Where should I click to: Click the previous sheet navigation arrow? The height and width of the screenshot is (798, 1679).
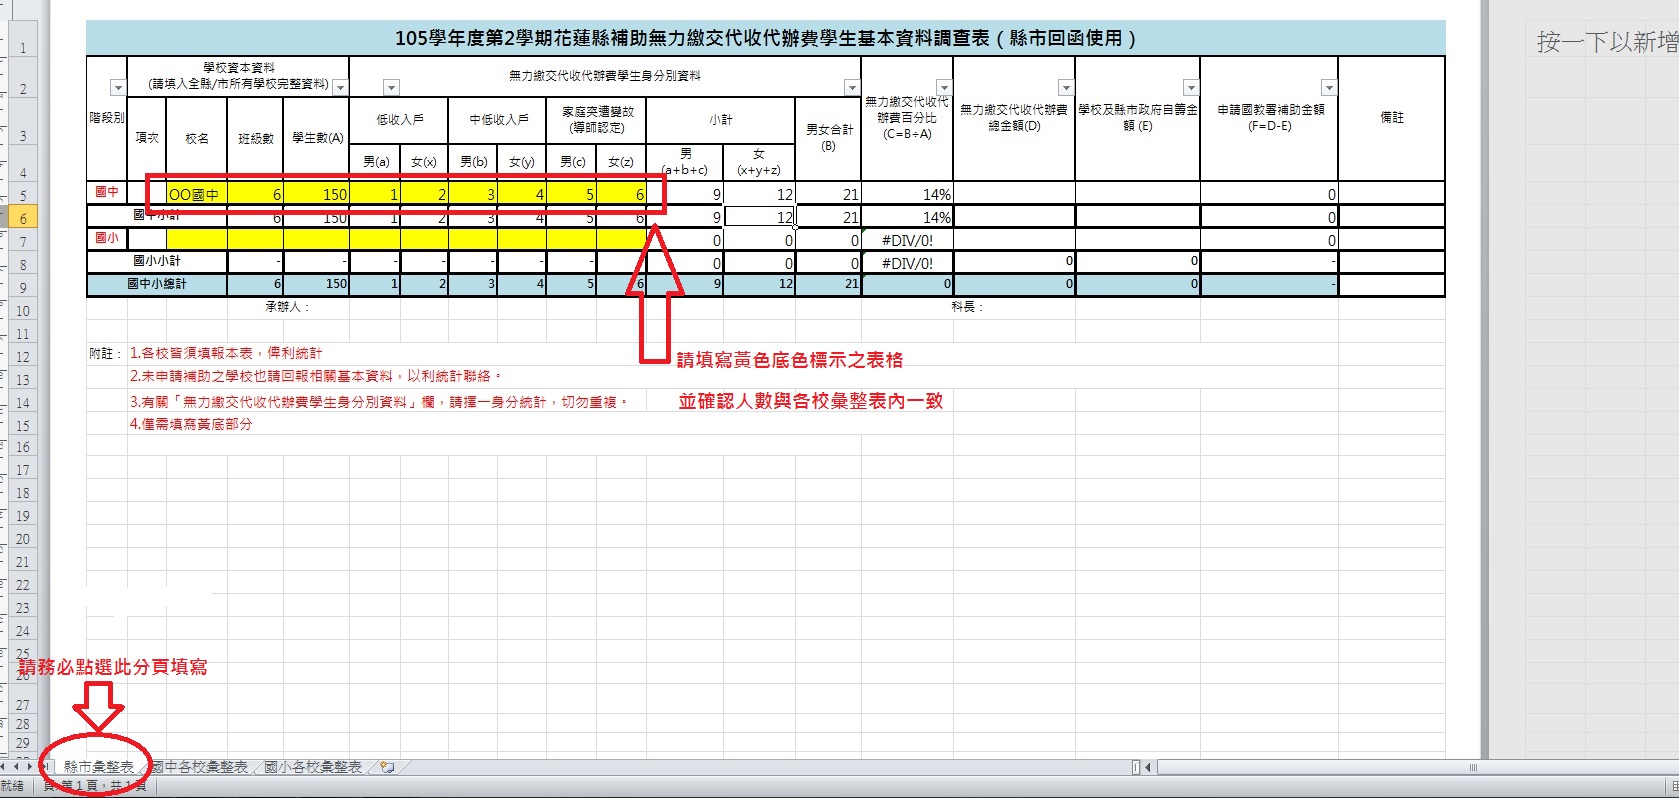[x=16, y=767]
